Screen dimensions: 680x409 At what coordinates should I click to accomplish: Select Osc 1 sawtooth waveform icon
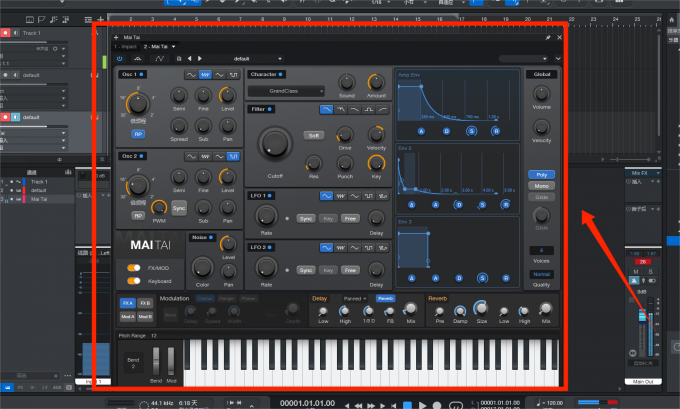tap(205, 75)
